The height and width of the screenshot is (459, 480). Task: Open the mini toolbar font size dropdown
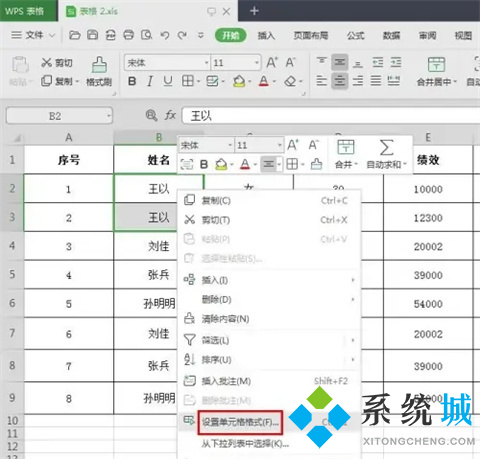[x=280, y=145]
